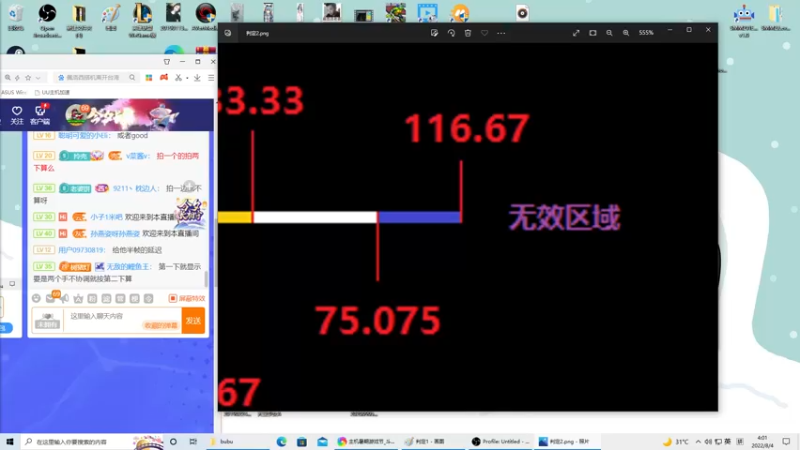Open the colorful apps grid icon in browser
This screenshot has width=800, height=450.
click(x=148, y=78)
